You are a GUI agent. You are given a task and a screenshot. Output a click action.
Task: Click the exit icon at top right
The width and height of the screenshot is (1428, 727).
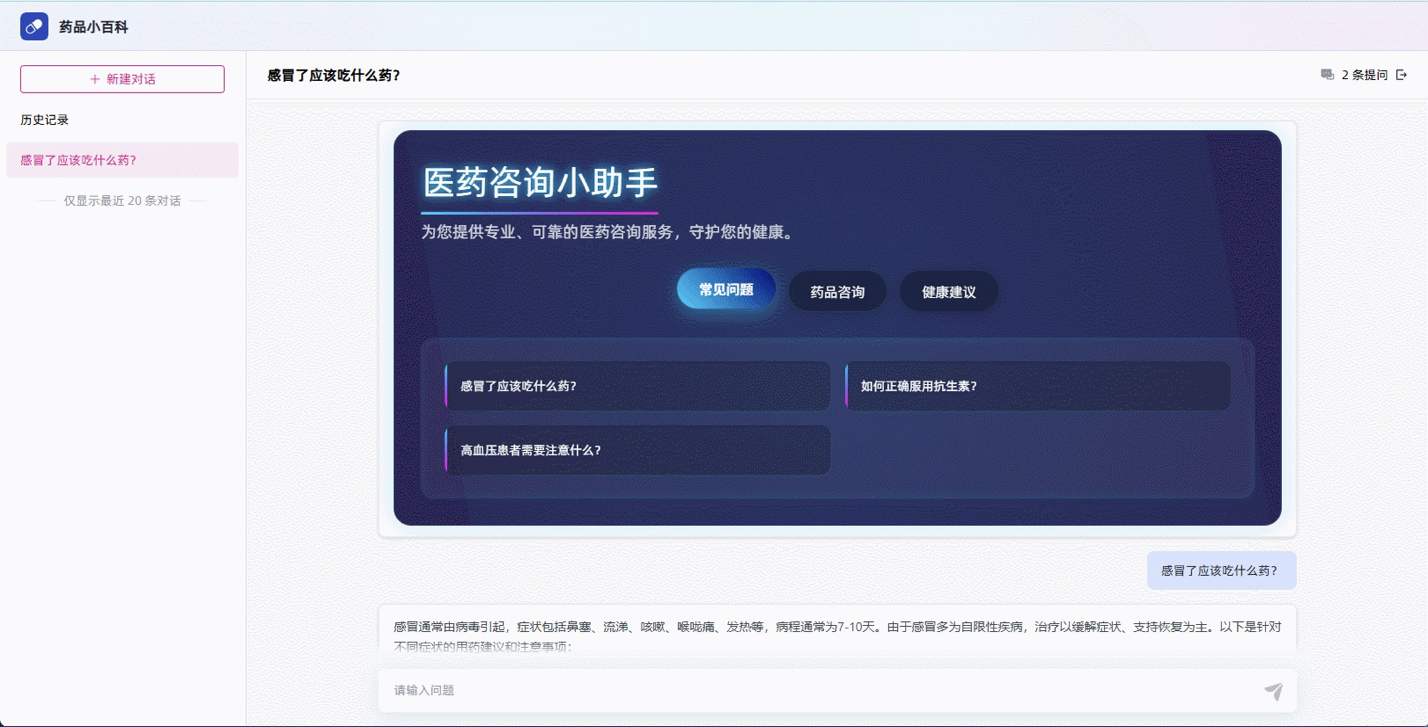(x=1401, y=75)
